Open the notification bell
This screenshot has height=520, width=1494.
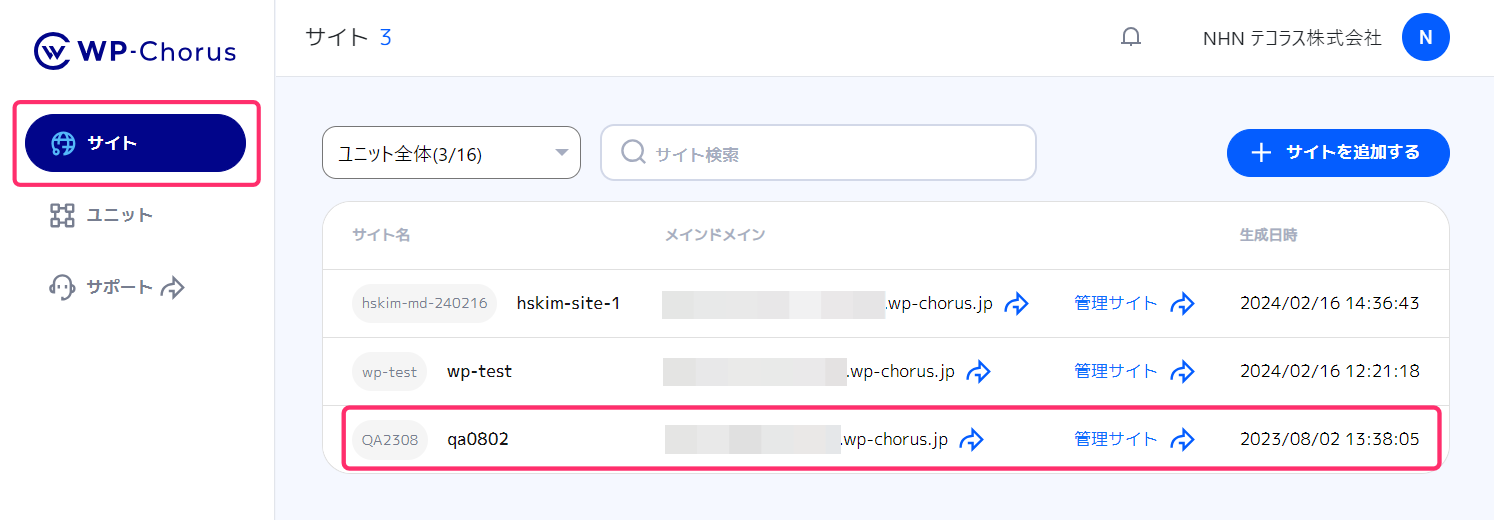tap(1131, 38)
